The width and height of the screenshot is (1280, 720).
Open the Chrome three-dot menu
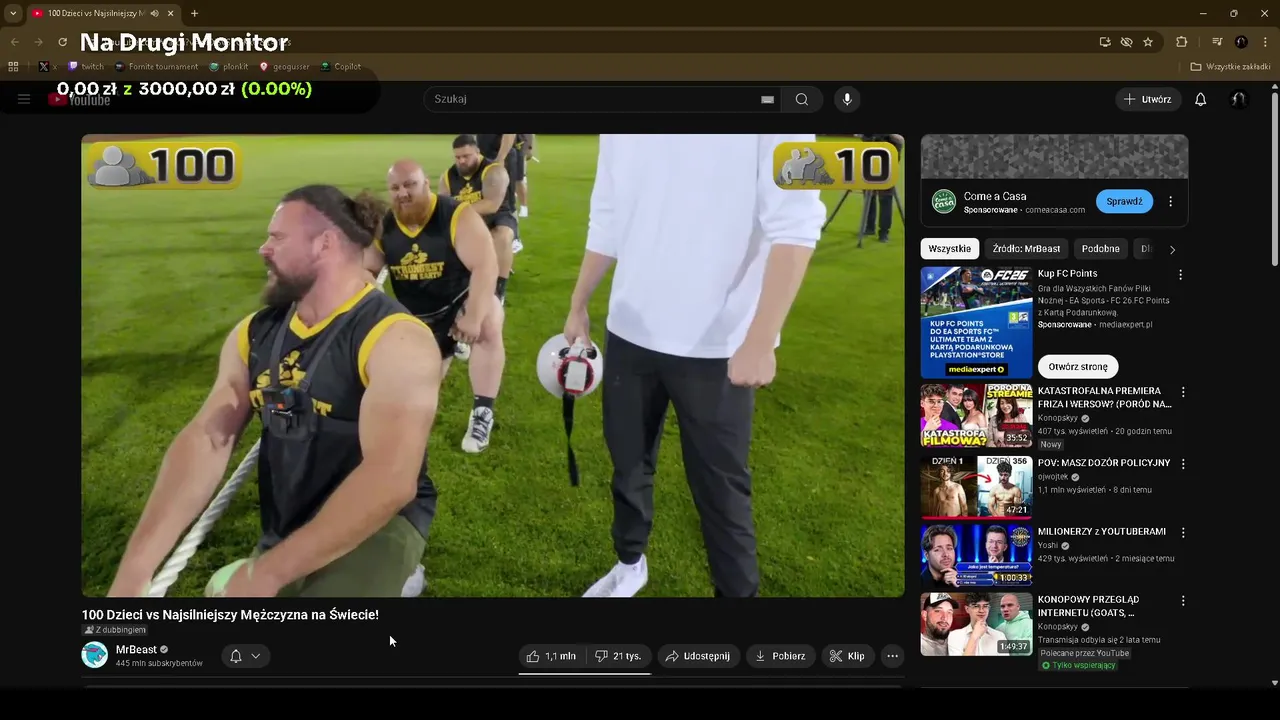pyautogui.click(x=1264, y=42)
